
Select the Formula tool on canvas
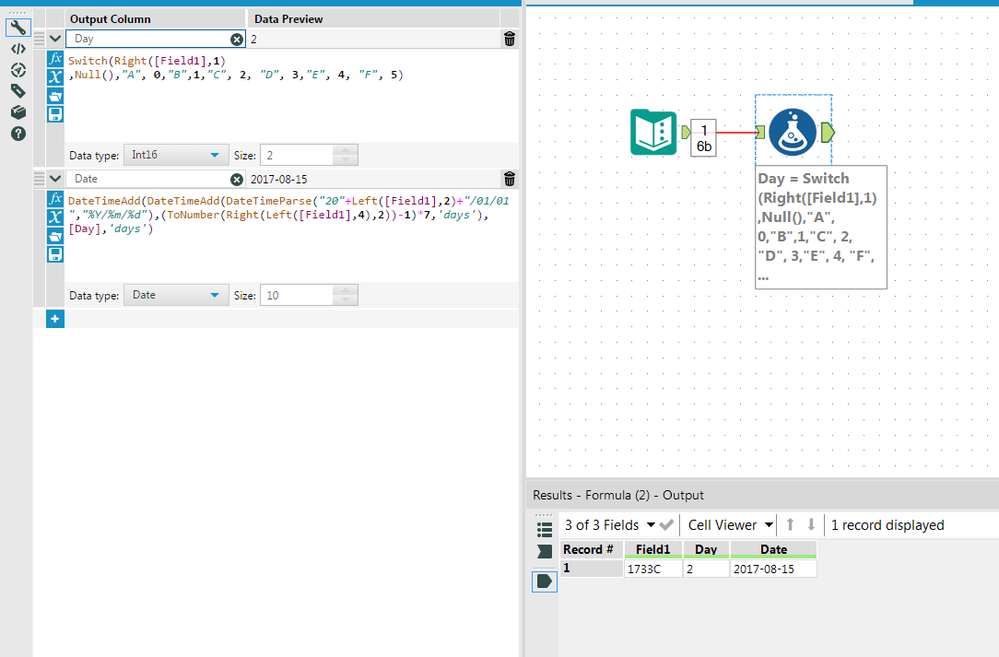793,132
